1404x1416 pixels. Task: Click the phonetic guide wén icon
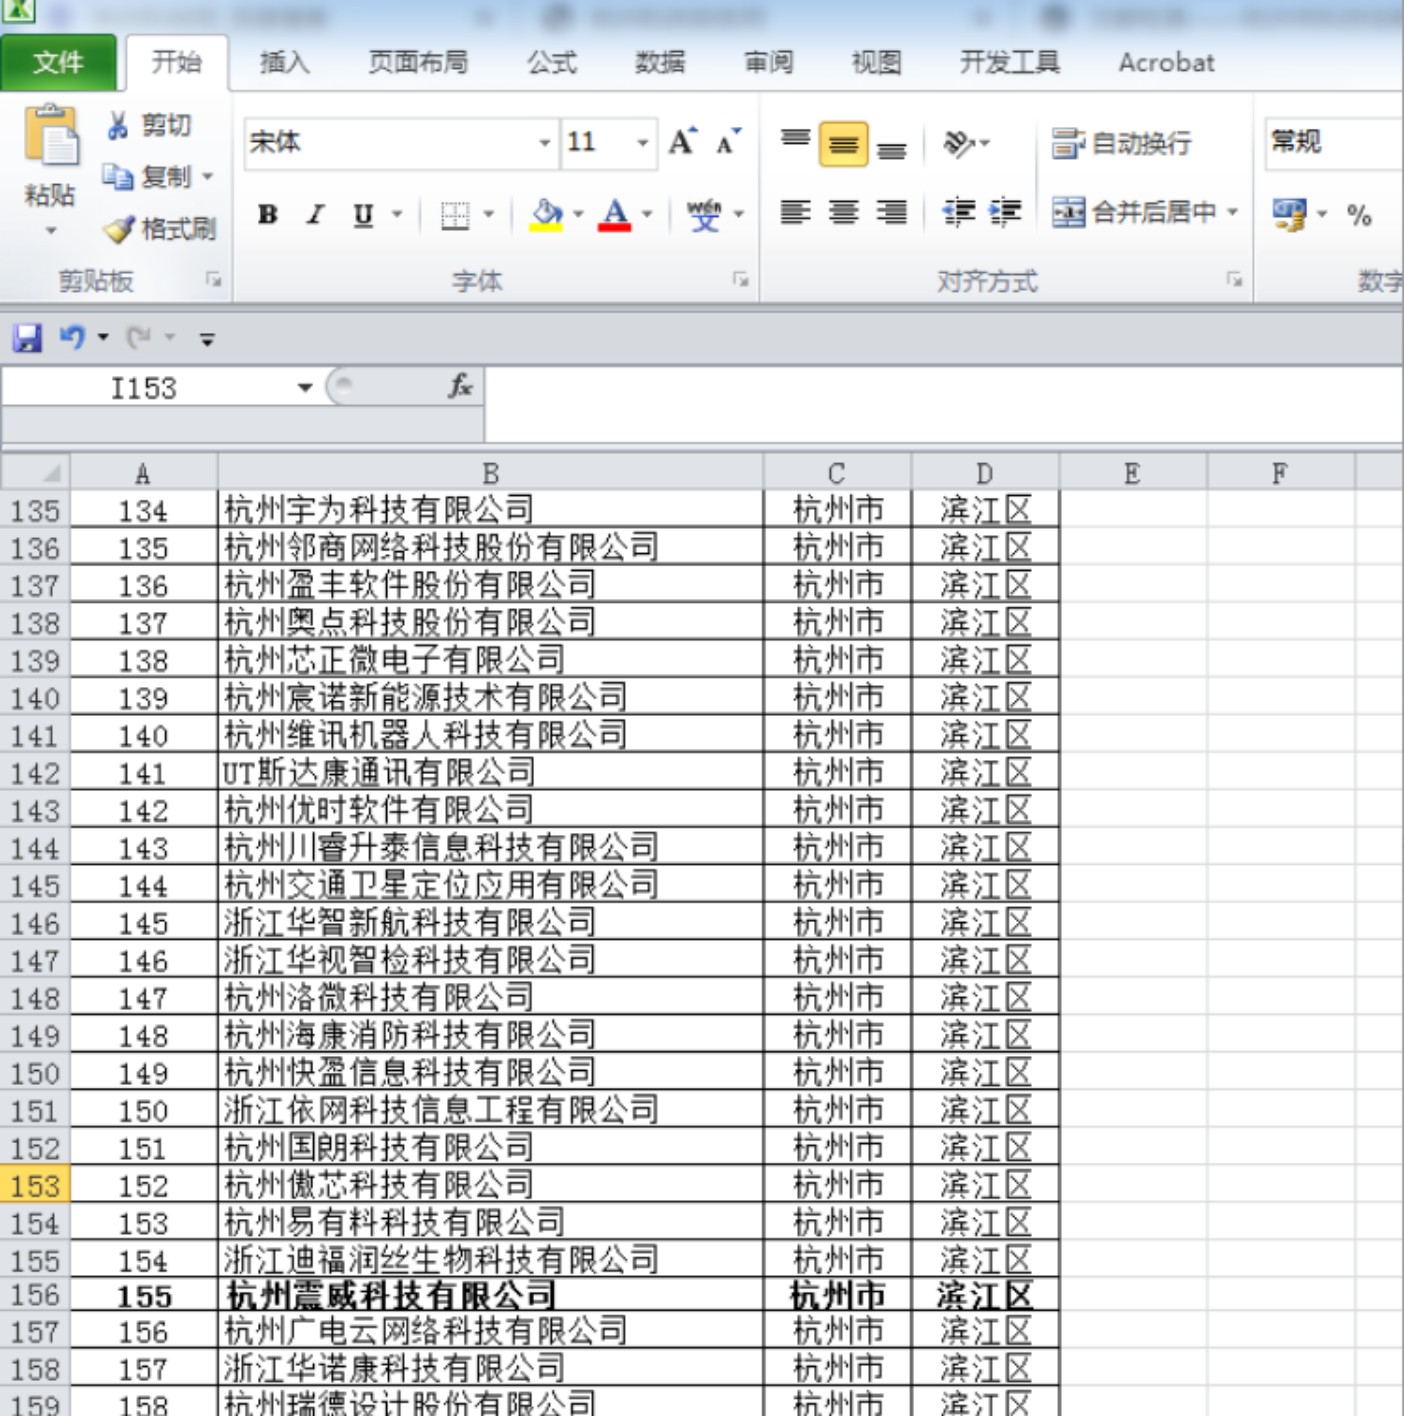pos(704,214)
